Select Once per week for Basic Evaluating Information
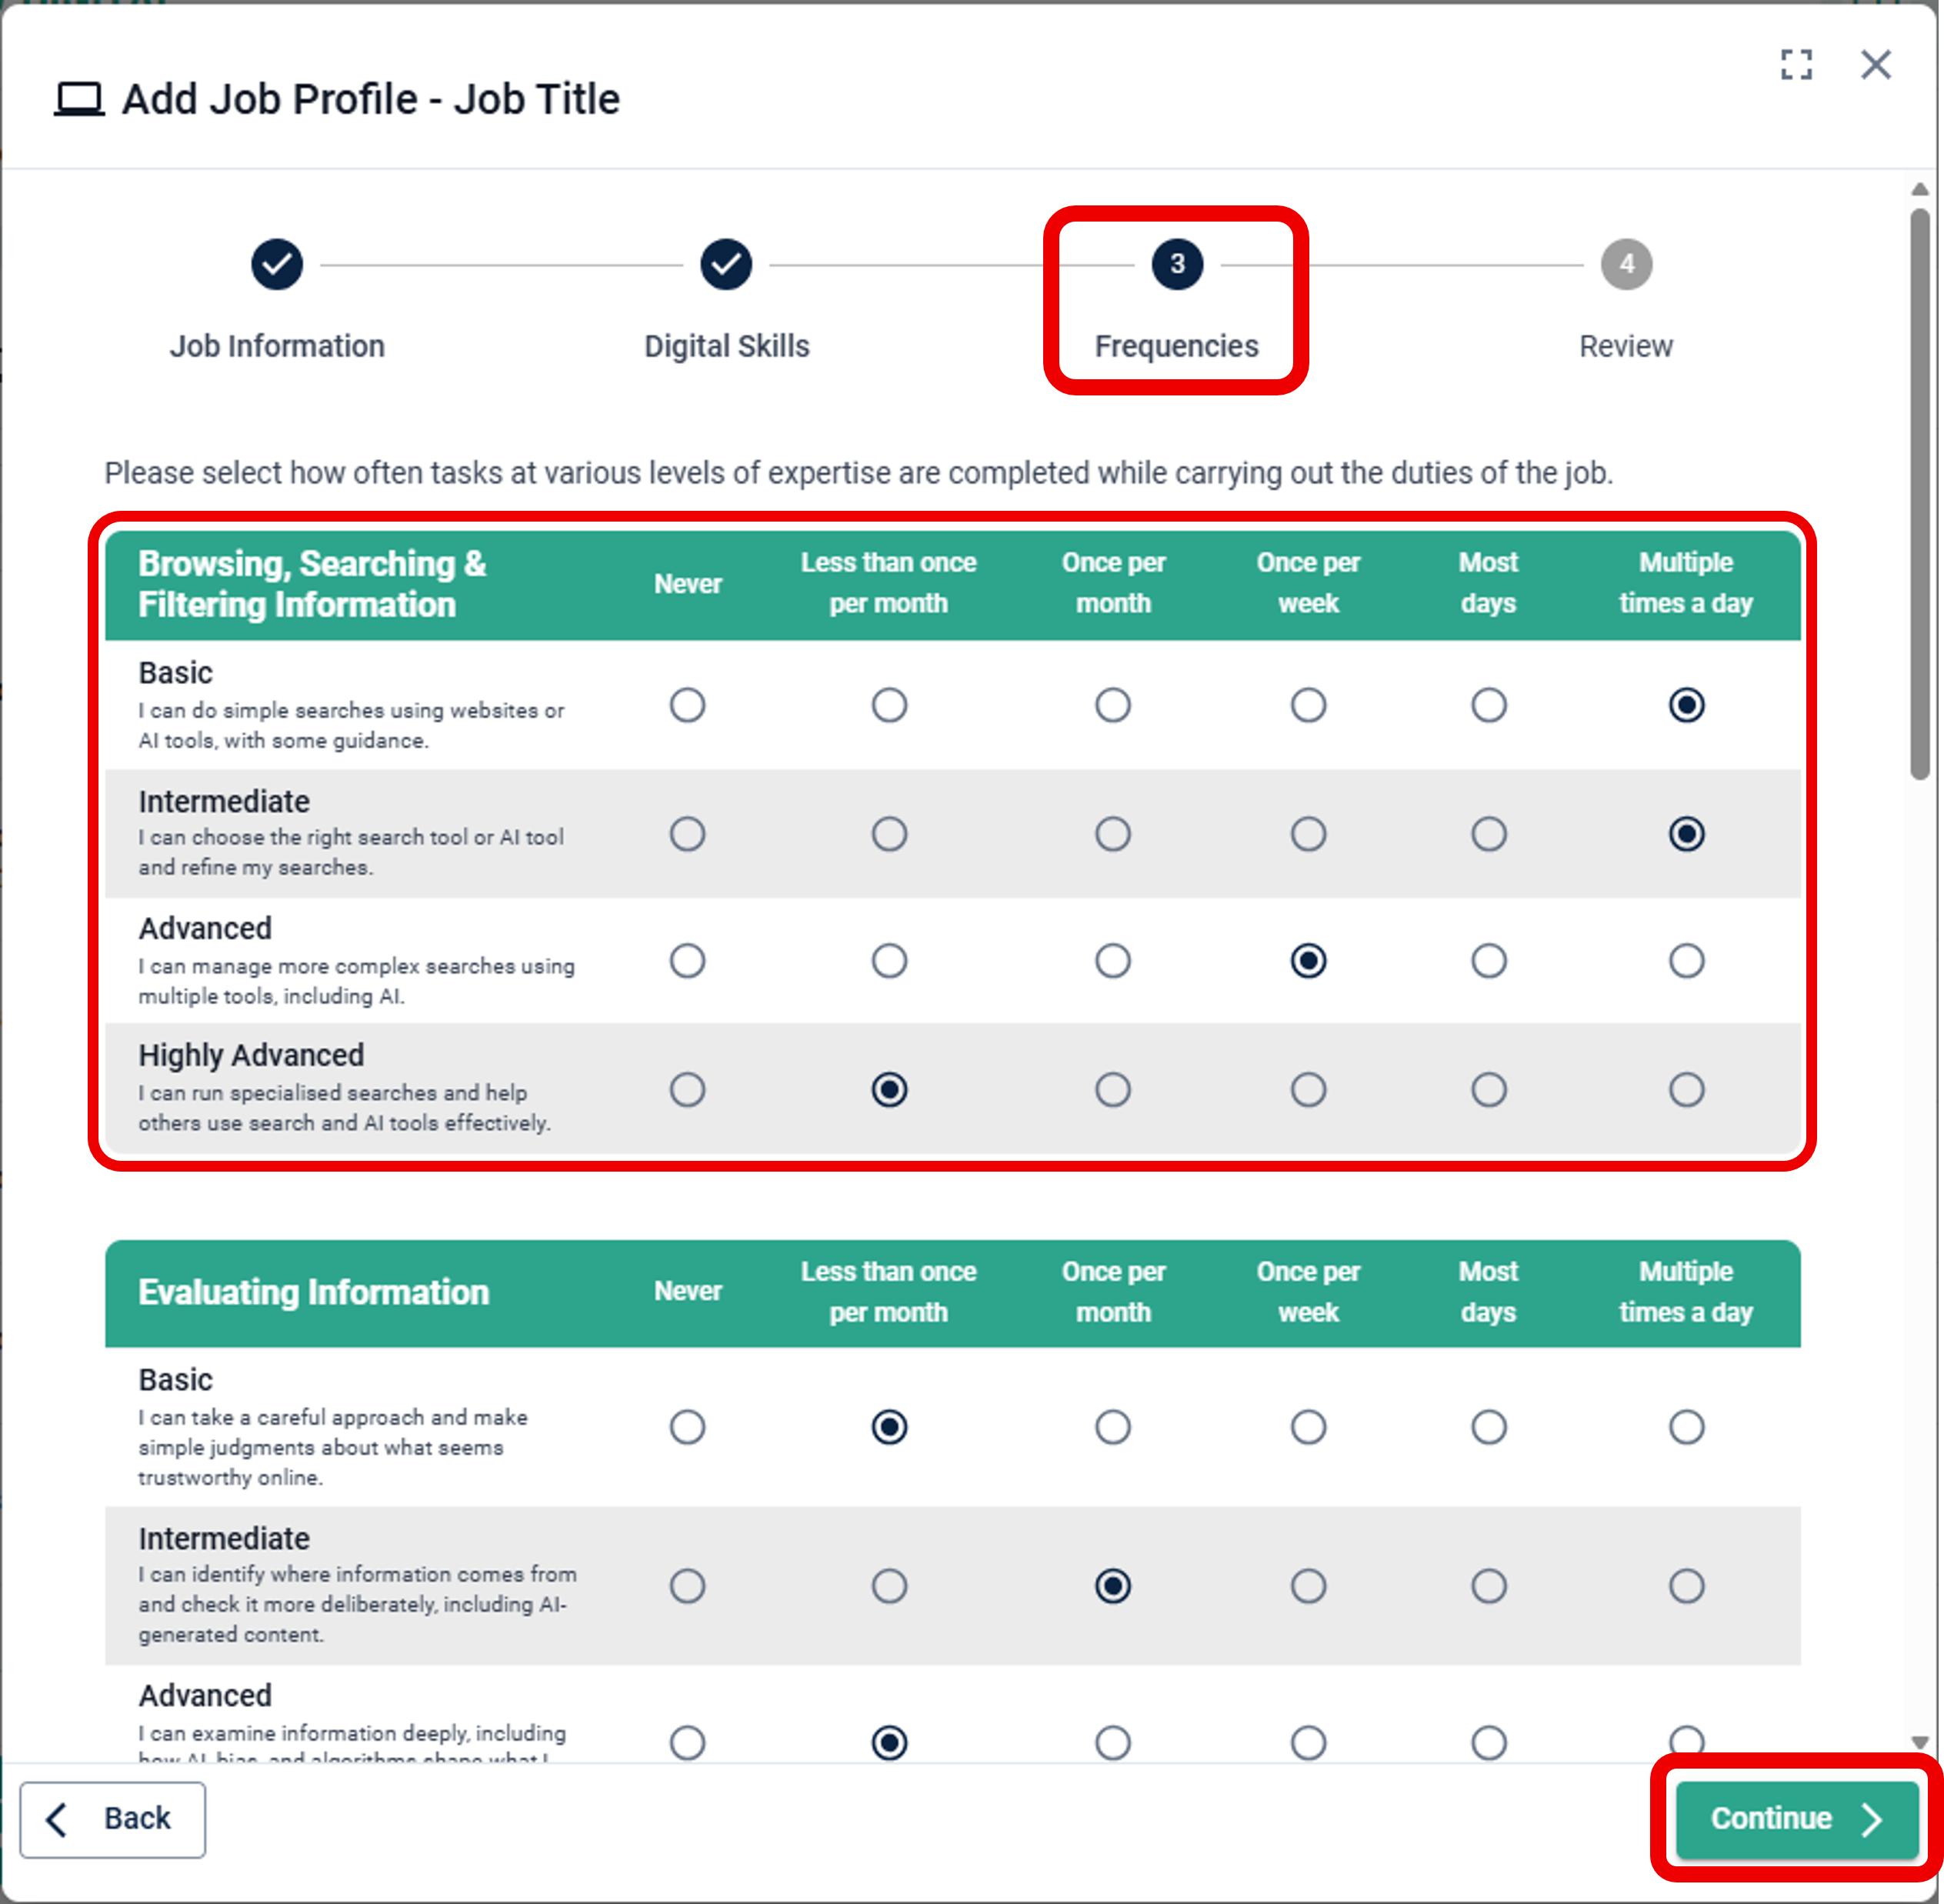Screen dimensions: 1944x1904 point(1308,1427)
